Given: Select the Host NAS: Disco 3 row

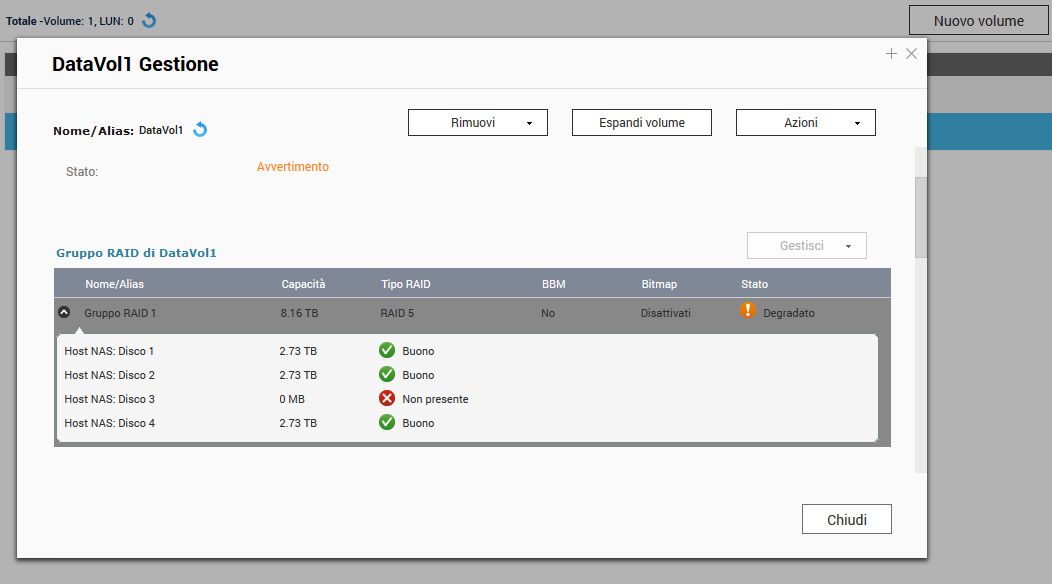Looking at the screenshot, I should pyautogui.click(x=110, y=399).
